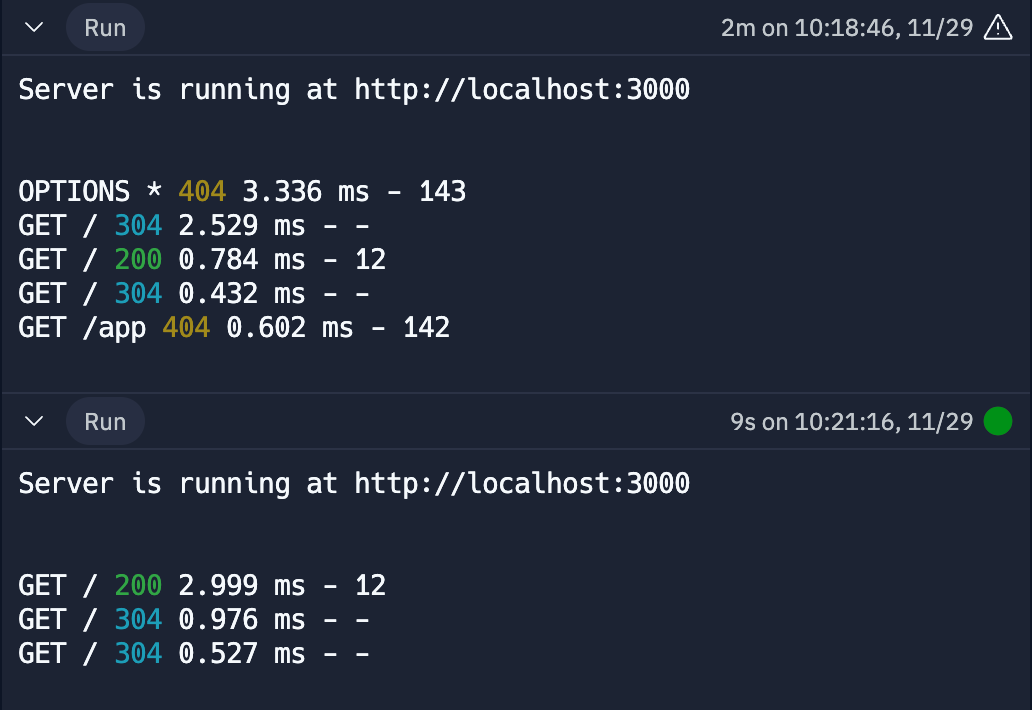Screen dimensions: 1032x710
Task: Select the OPTIONS * 404 log line
Action: (x=242, y=191)
